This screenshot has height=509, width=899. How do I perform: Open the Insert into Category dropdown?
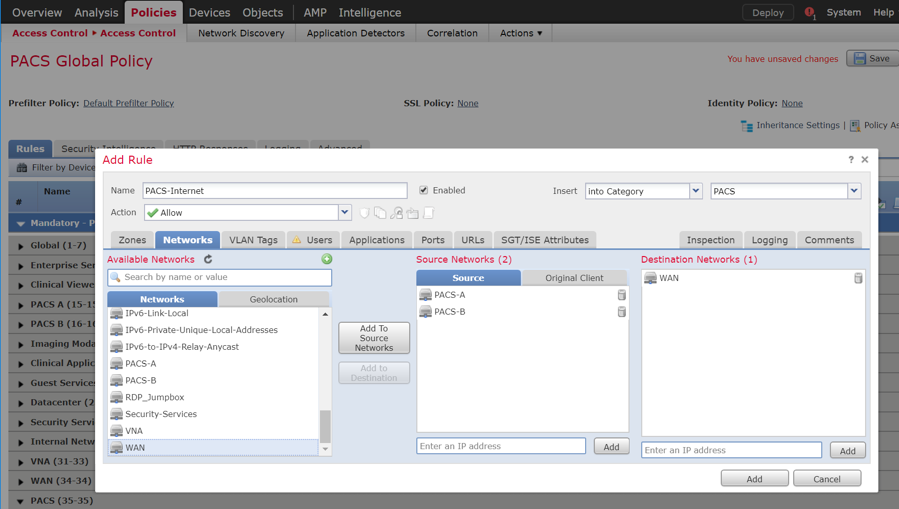[x=695, y=191]
